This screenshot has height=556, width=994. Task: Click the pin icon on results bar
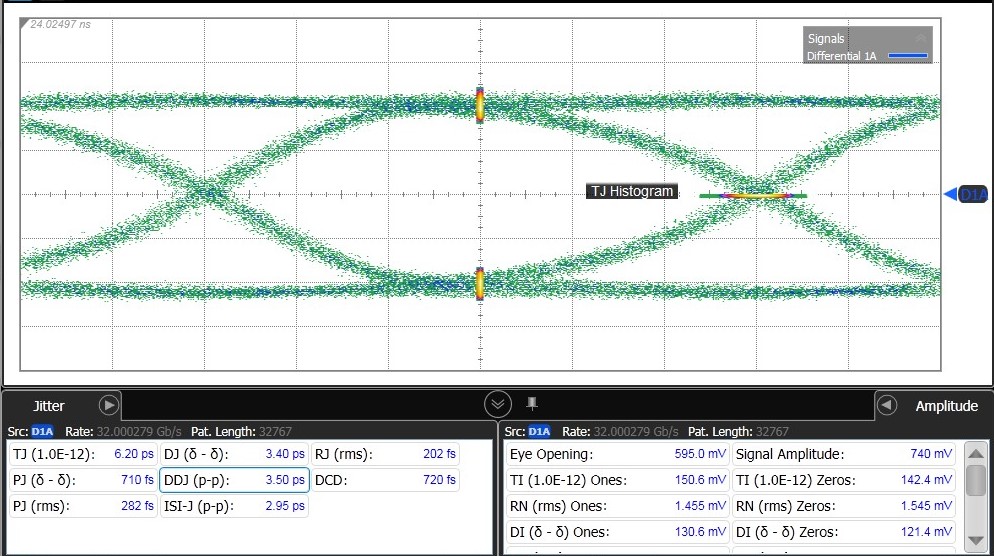pos(532,403)
